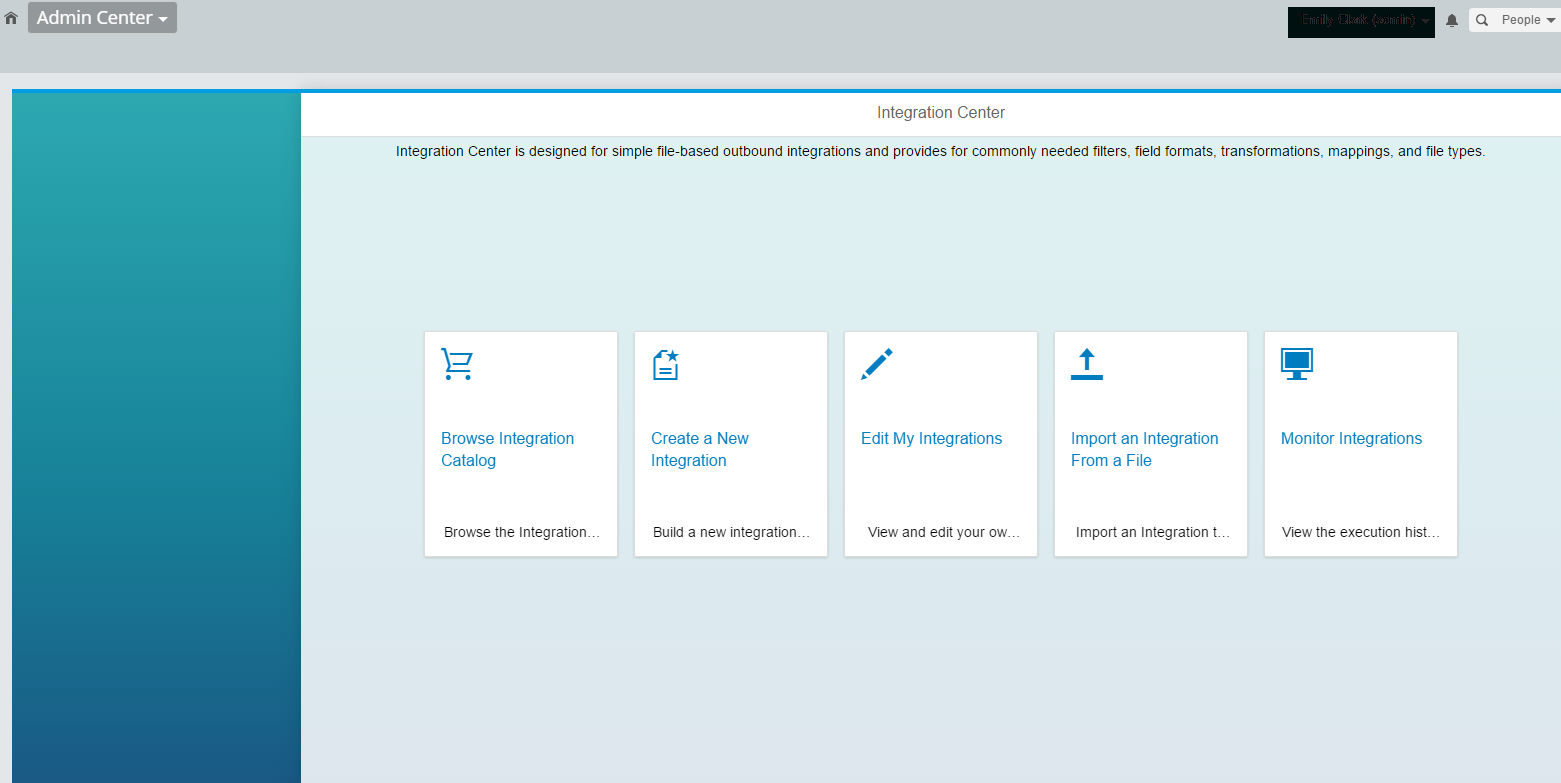The height and width of the screenshot is (783, 1561).
Task: Click 'View and edit your ow…' description
Action: 944,532
